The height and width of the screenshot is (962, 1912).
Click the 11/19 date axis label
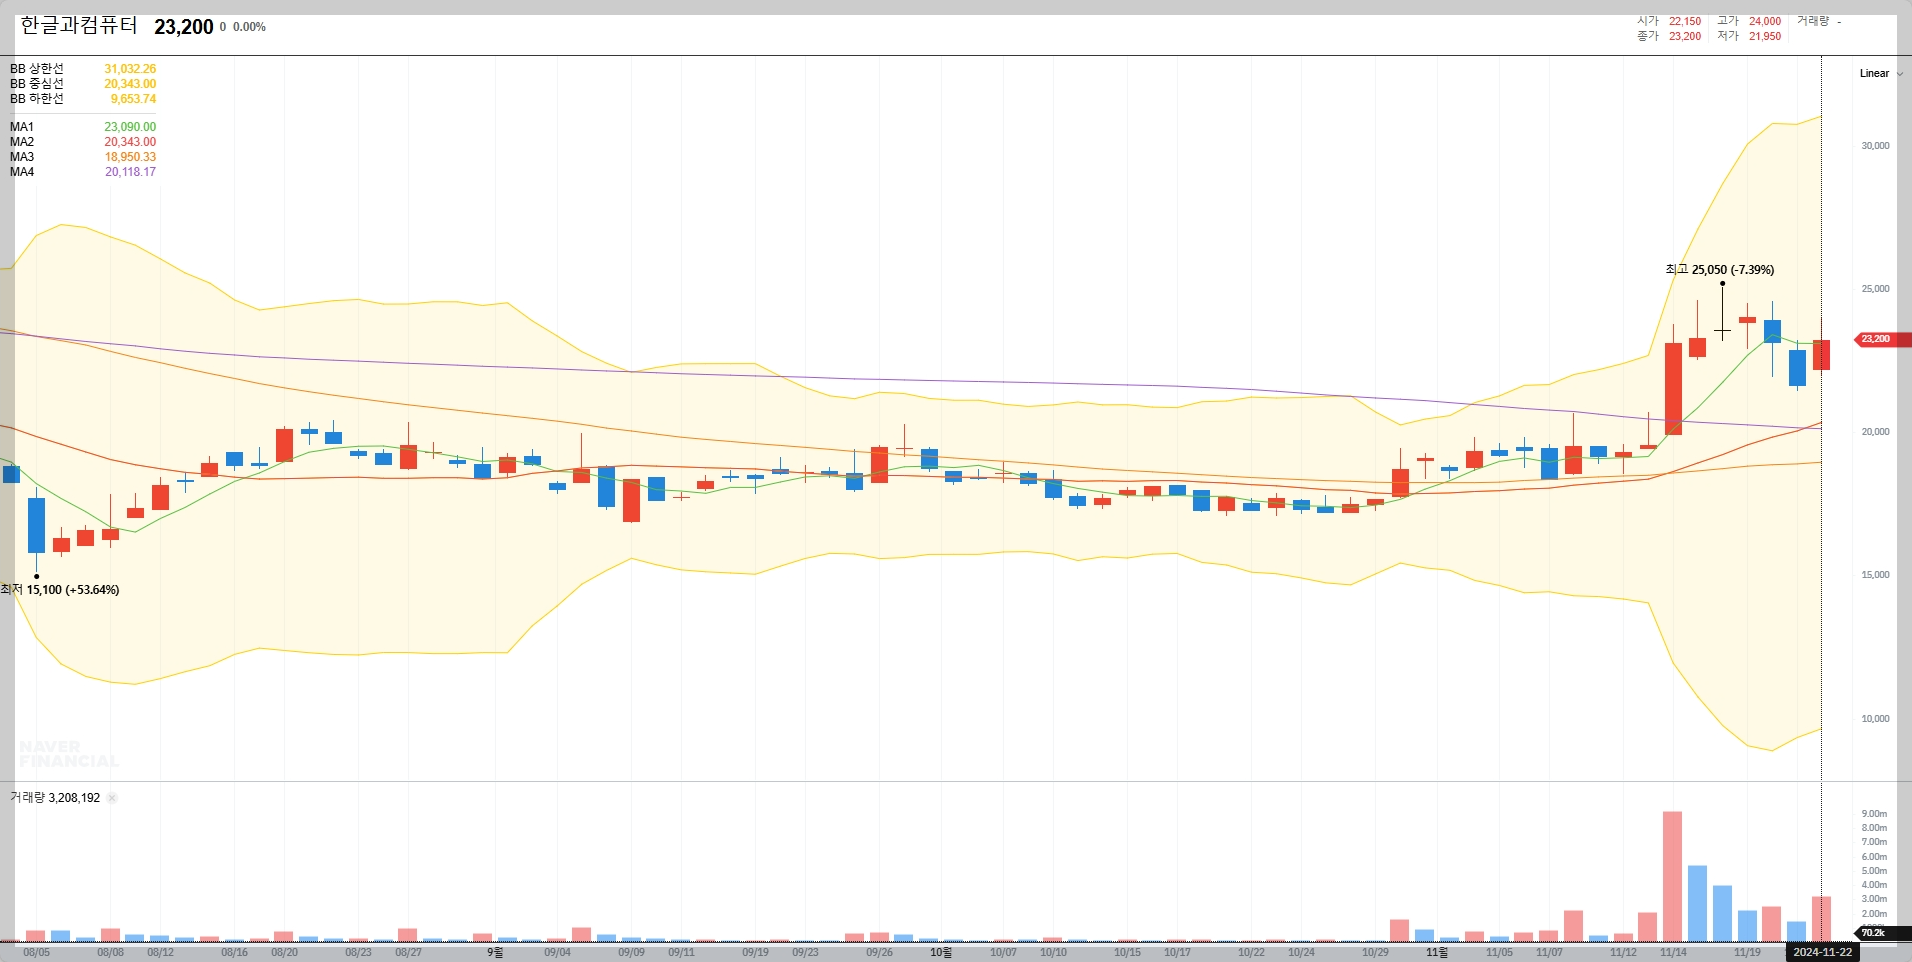point(1747,953)
